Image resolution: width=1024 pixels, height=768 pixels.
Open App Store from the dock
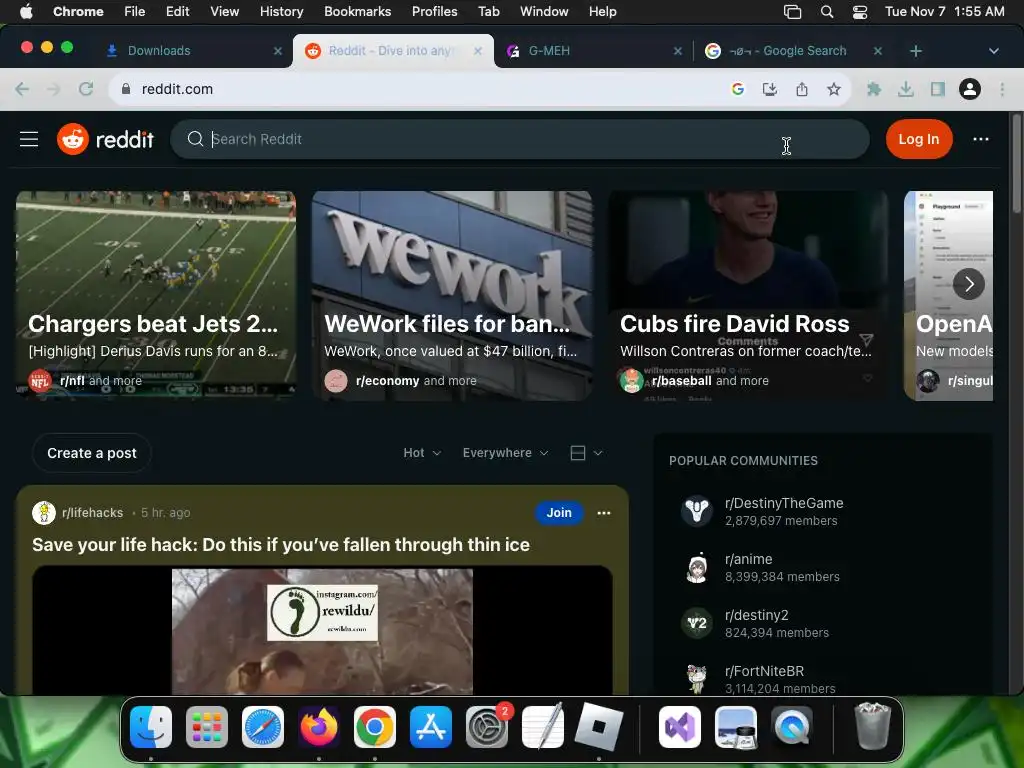click(x=430, y=727)
